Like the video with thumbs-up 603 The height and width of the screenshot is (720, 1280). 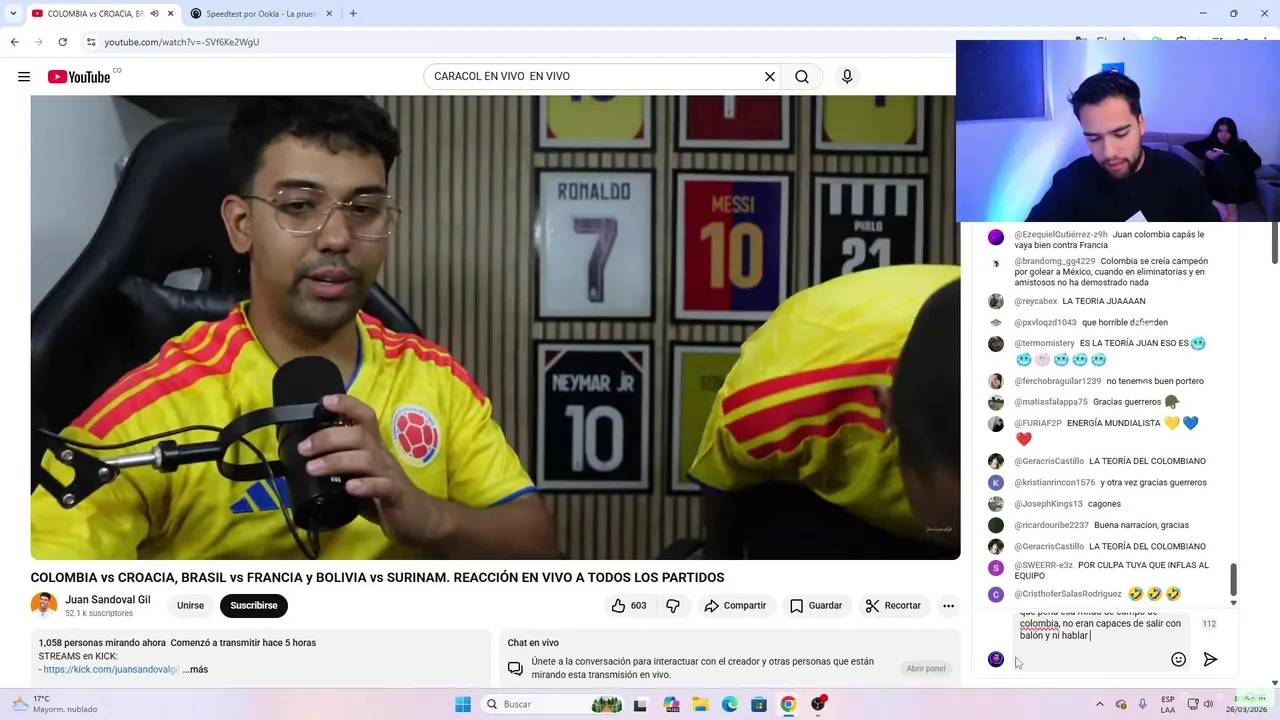coord(628,606)
